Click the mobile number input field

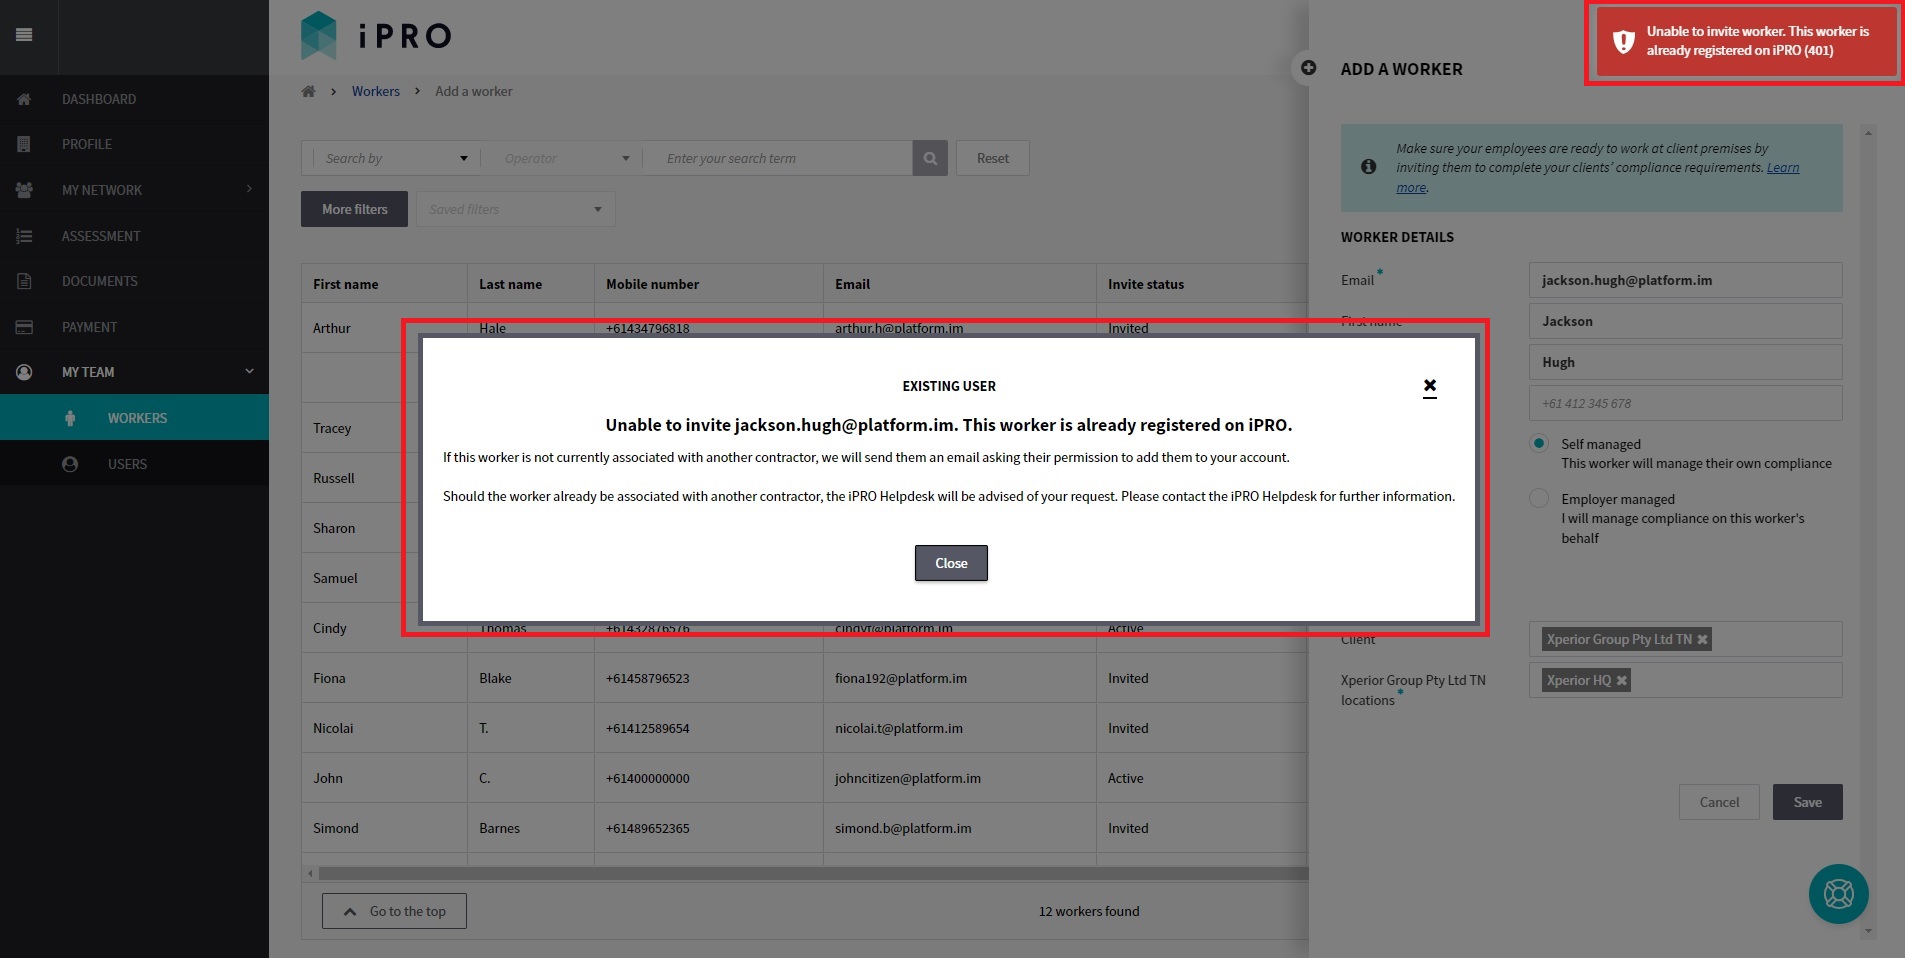1685,403
